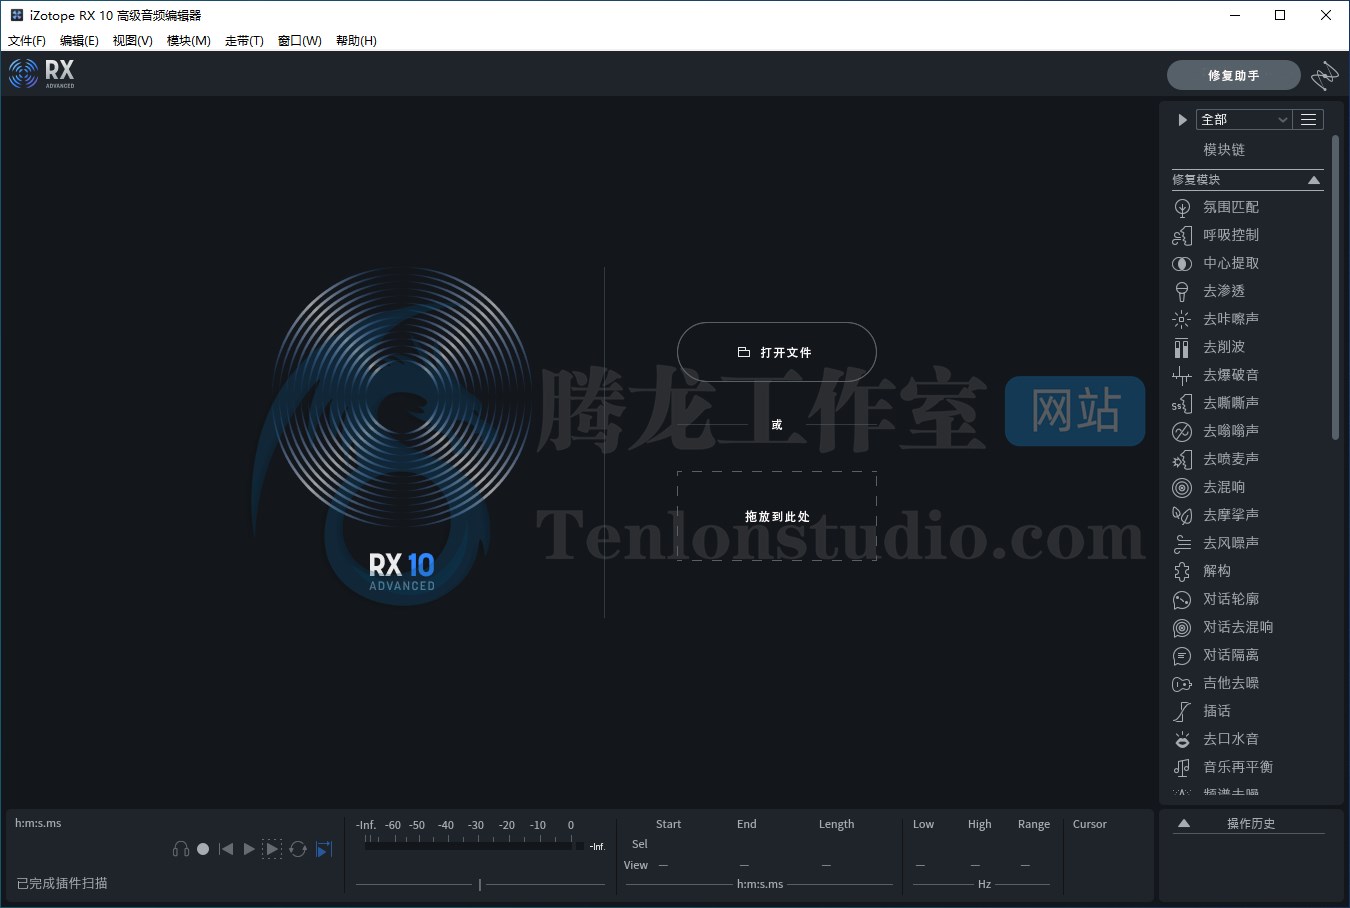This screenshot has height=908, width=1350.
Task: Click the 修复助手 button
Action: (x=1234, y=75)
